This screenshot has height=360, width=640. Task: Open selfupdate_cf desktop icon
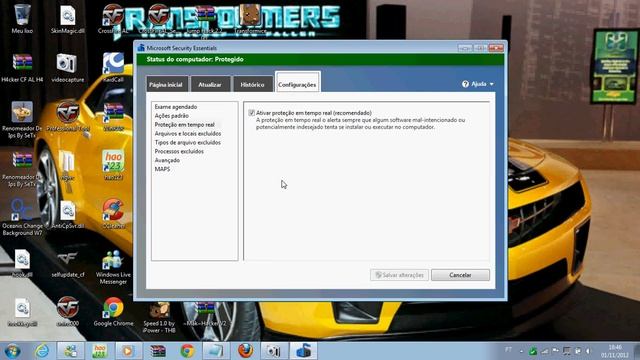click(67, 263)
